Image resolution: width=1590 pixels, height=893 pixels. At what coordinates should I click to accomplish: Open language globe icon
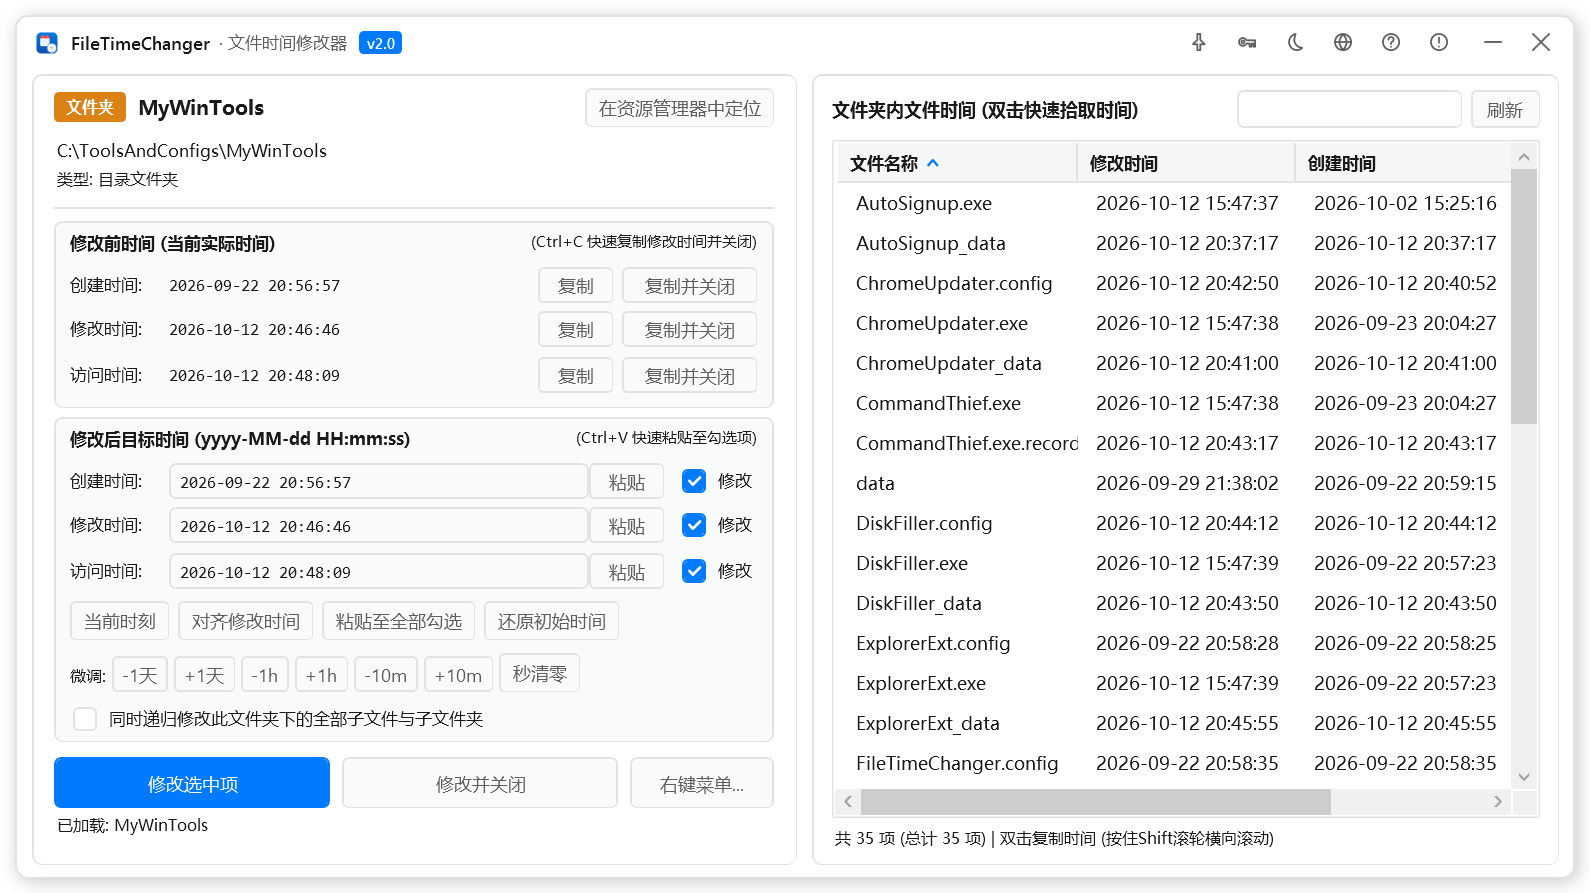pos(1343,42)
